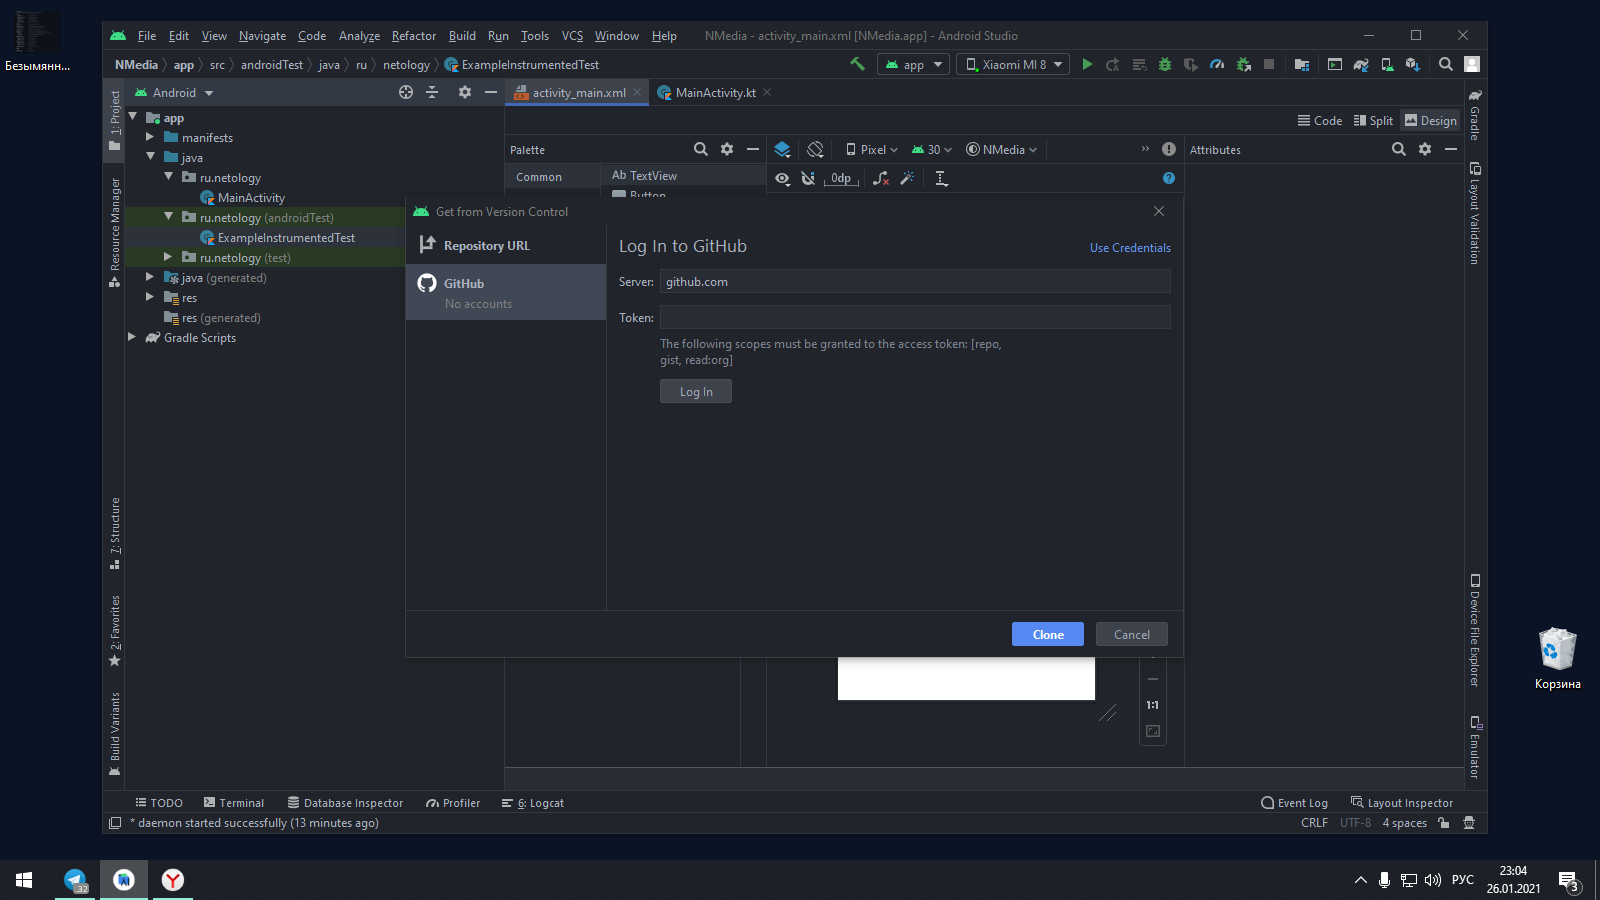
Task: Click the Use Credentials link
Action: coord(1130,247)
